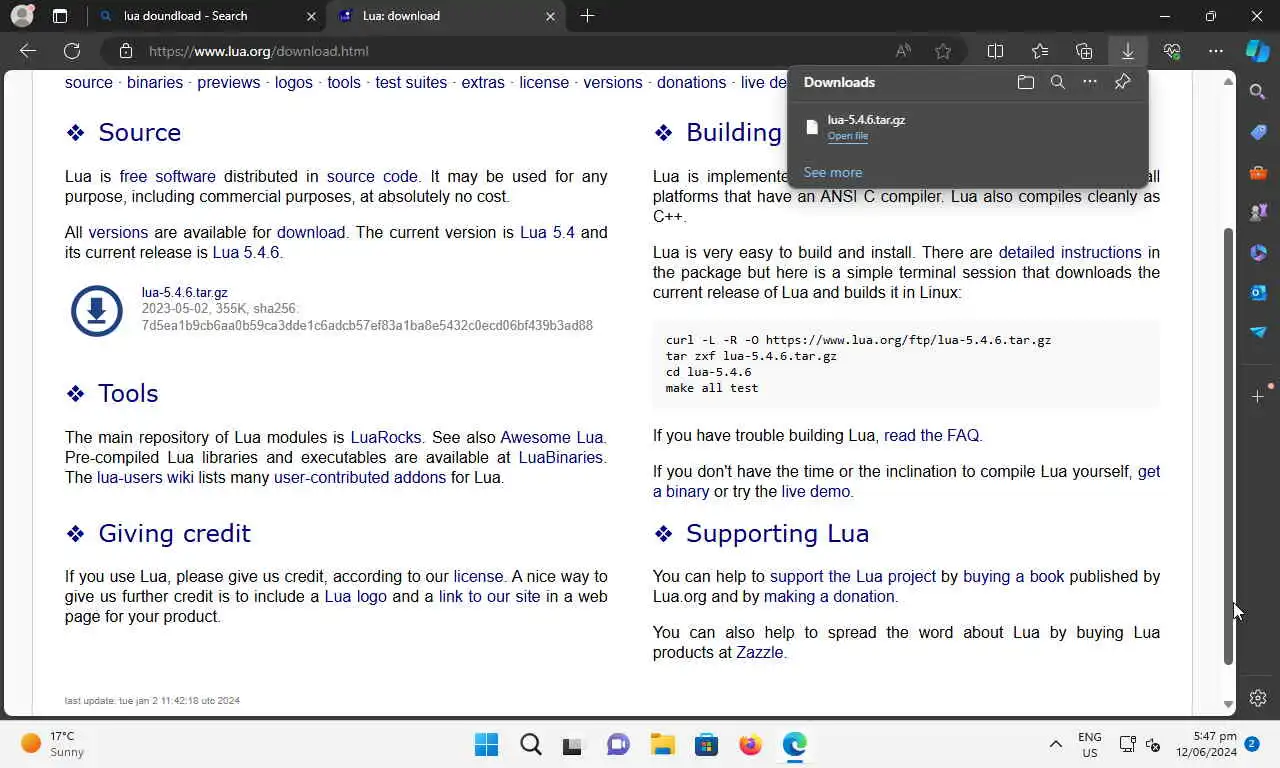Open the LuaRocks link
Viewport: 1280px width, 768px height.
386,437
